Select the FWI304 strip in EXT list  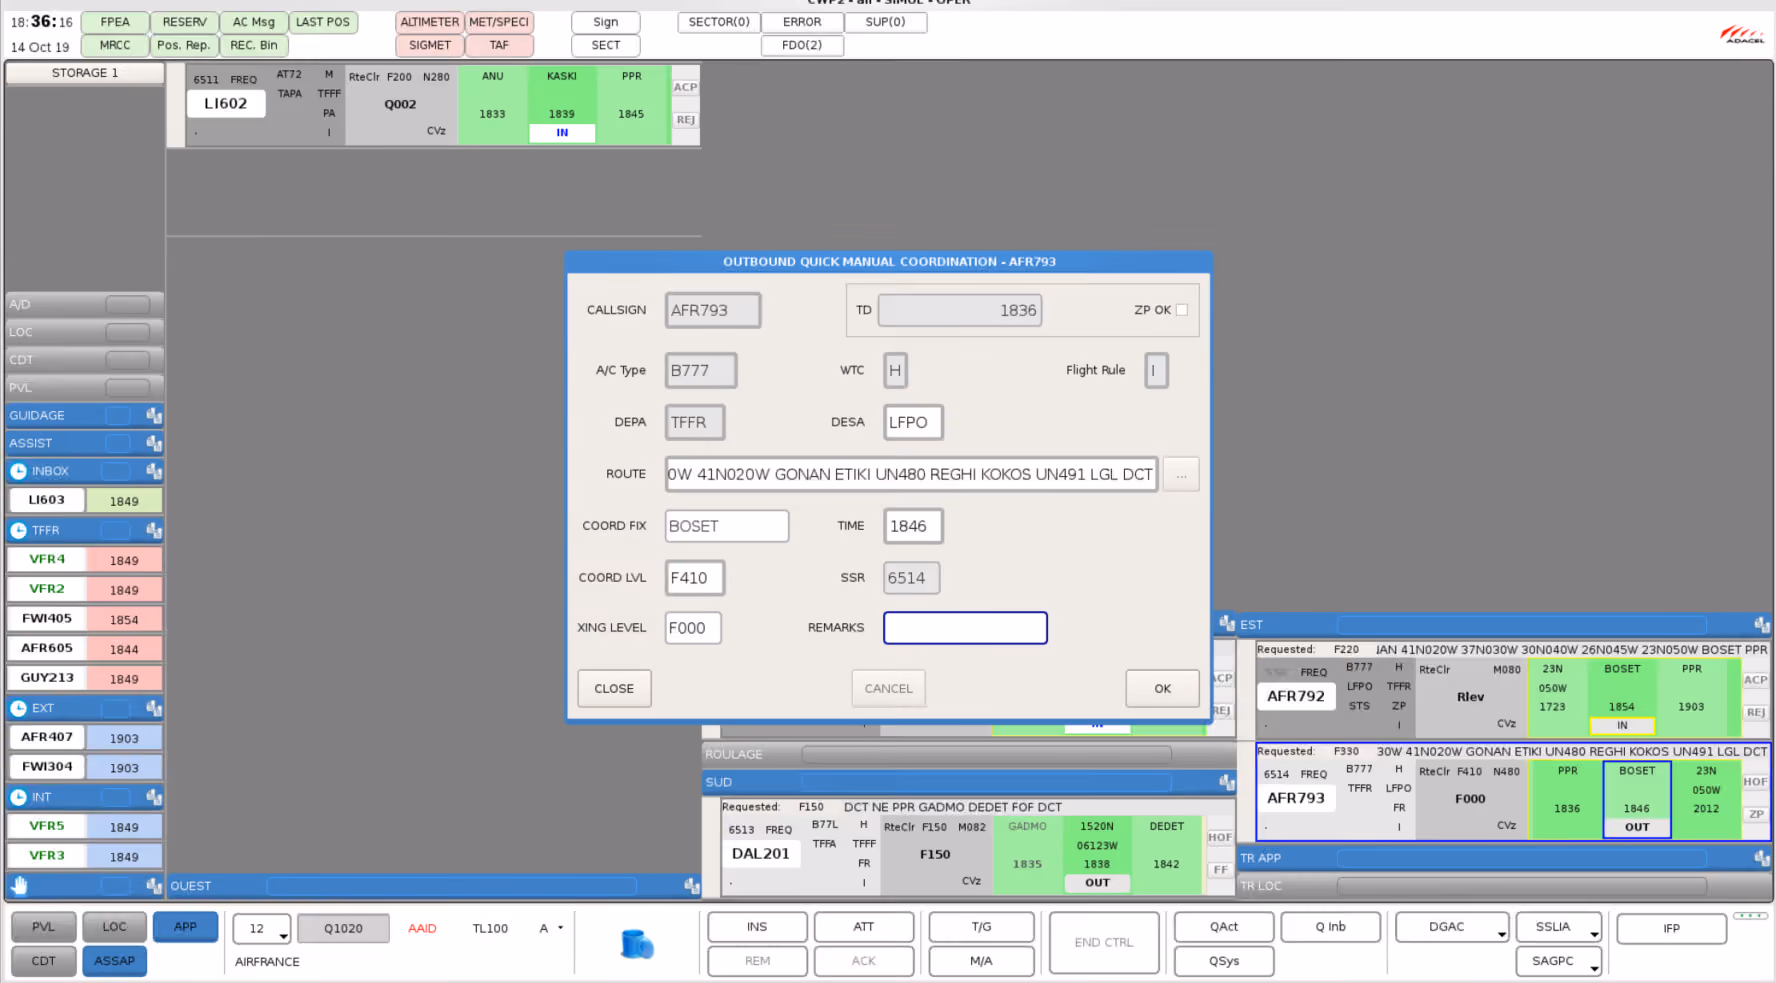pos(85,767)
